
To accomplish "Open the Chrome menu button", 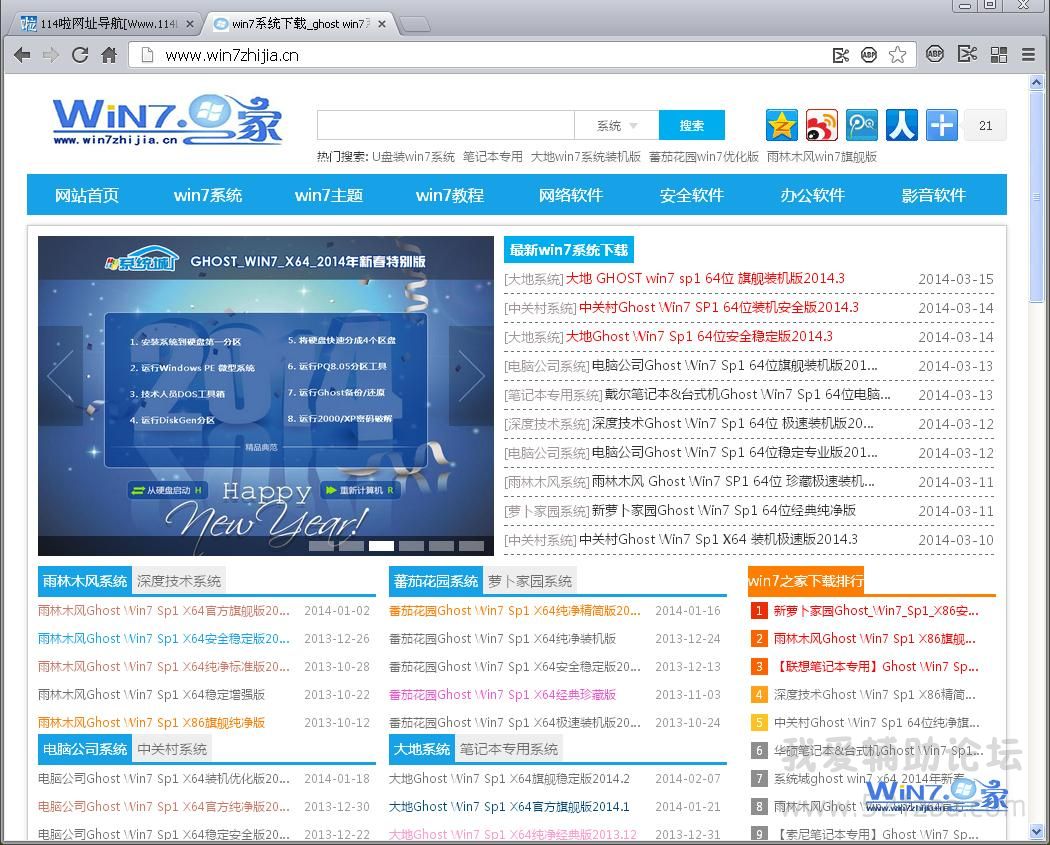I will click(x=1028, y=55).
